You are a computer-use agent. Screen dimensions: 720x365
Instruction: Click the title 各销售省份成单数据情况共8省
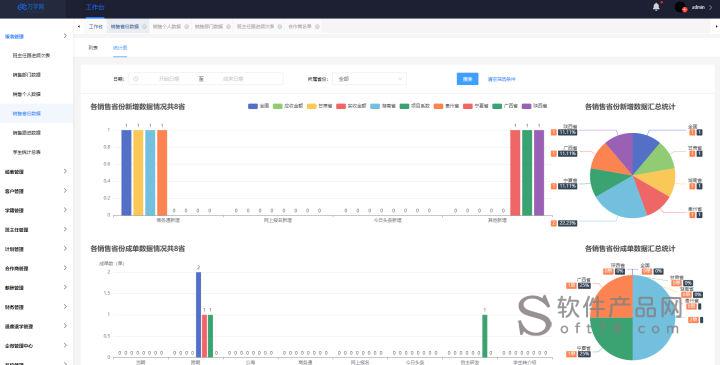[x=137, y=248]
